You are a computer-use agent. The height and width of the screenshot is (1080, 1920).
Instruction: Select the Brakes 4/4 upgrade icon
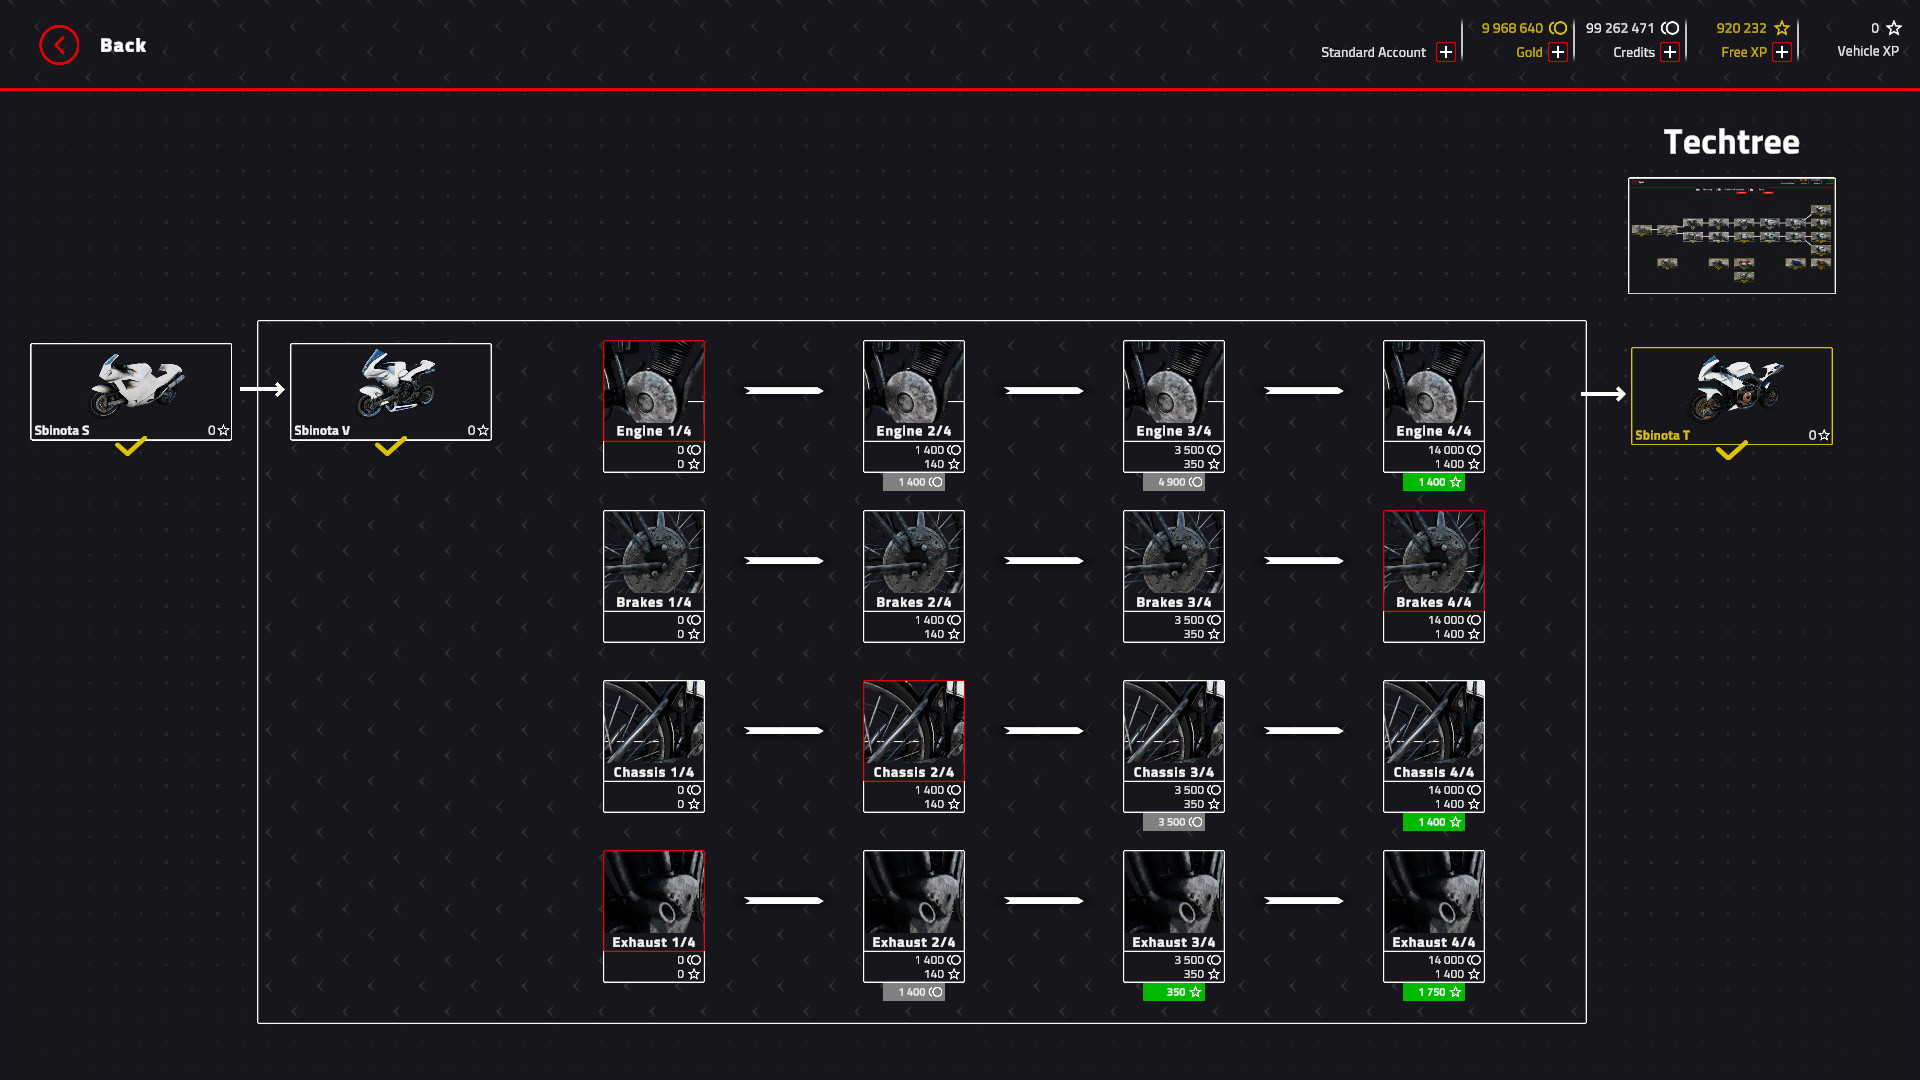coord(1433,560)
